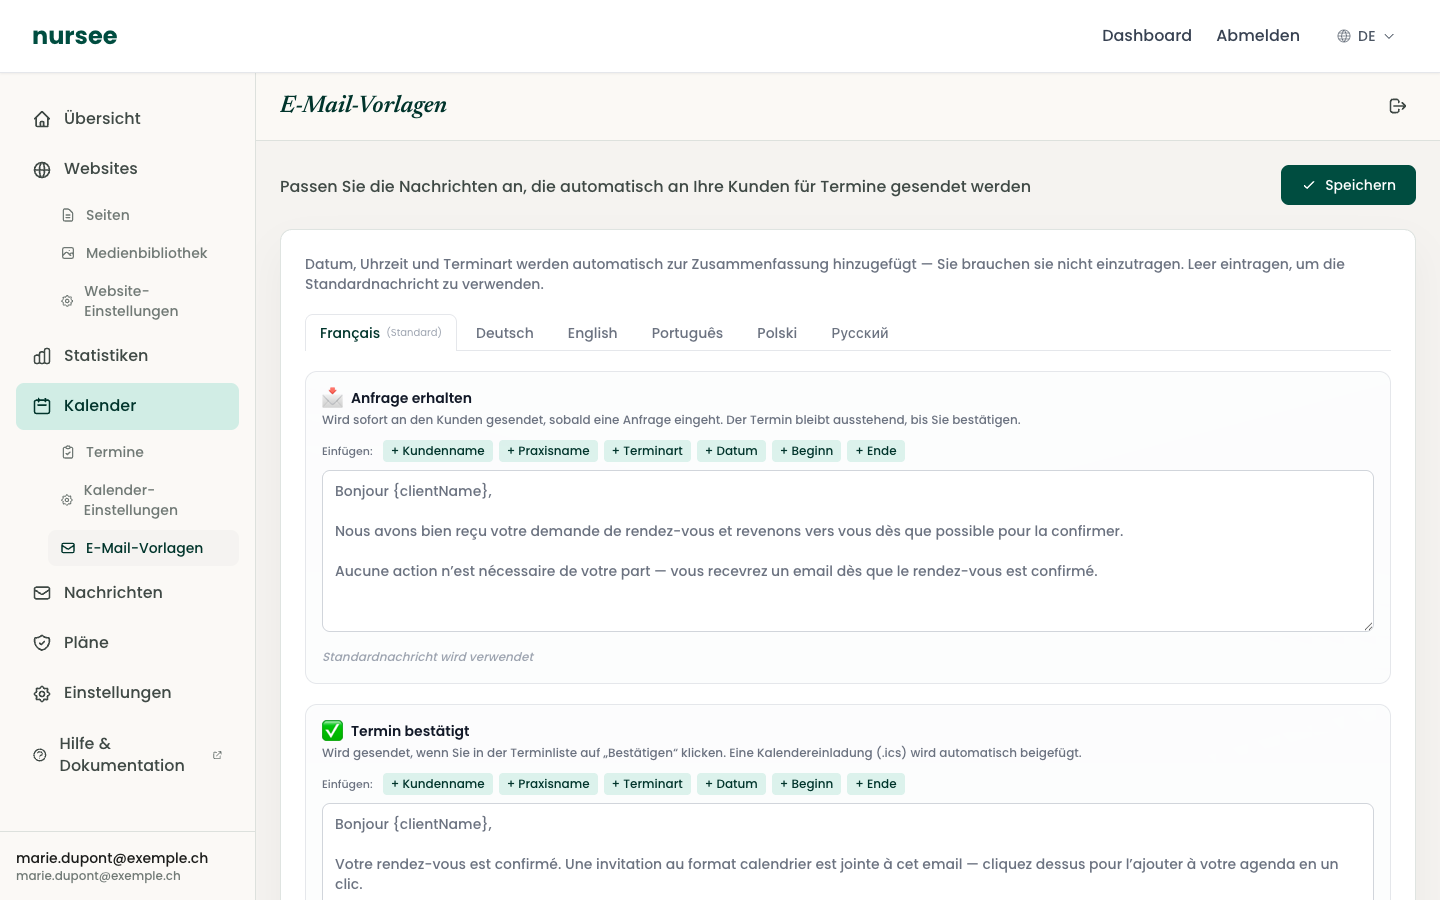
Task: Switch to the English tab
Action: pyautogui.click(x=592, y=333)
